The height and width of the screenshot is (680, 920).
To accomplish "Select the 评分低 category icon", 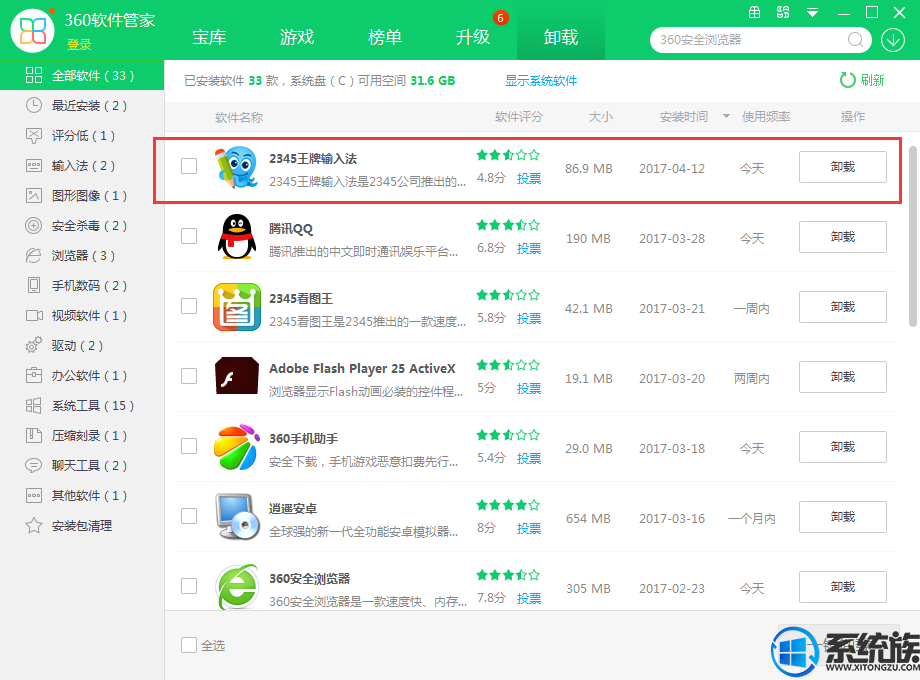I will tap(34, 136).
